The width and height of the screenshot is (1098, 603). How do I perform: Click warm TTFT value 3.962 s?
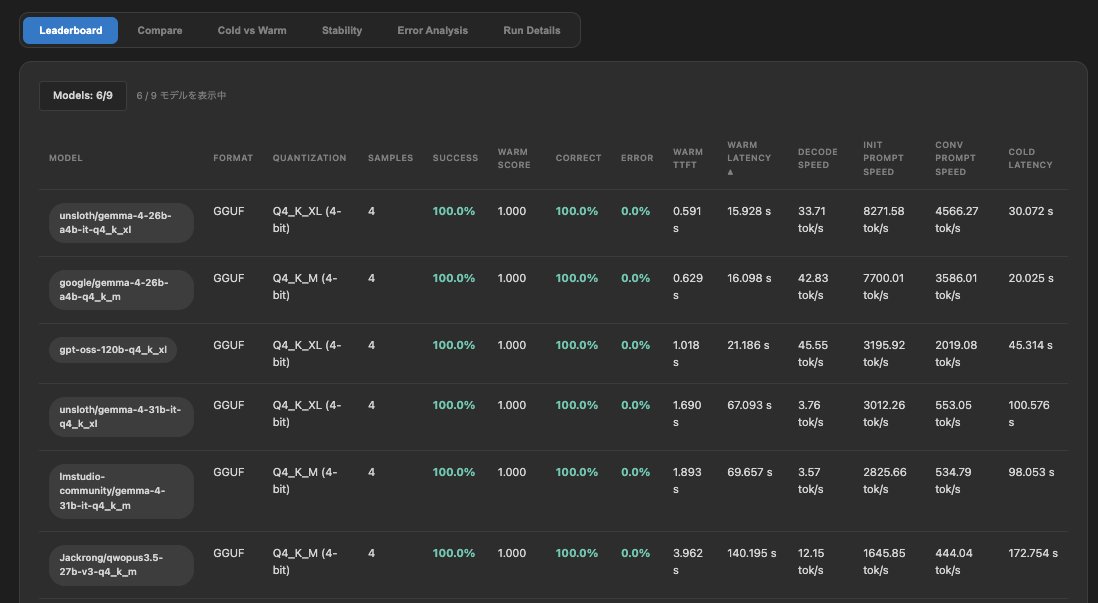[x=688, y=561]
